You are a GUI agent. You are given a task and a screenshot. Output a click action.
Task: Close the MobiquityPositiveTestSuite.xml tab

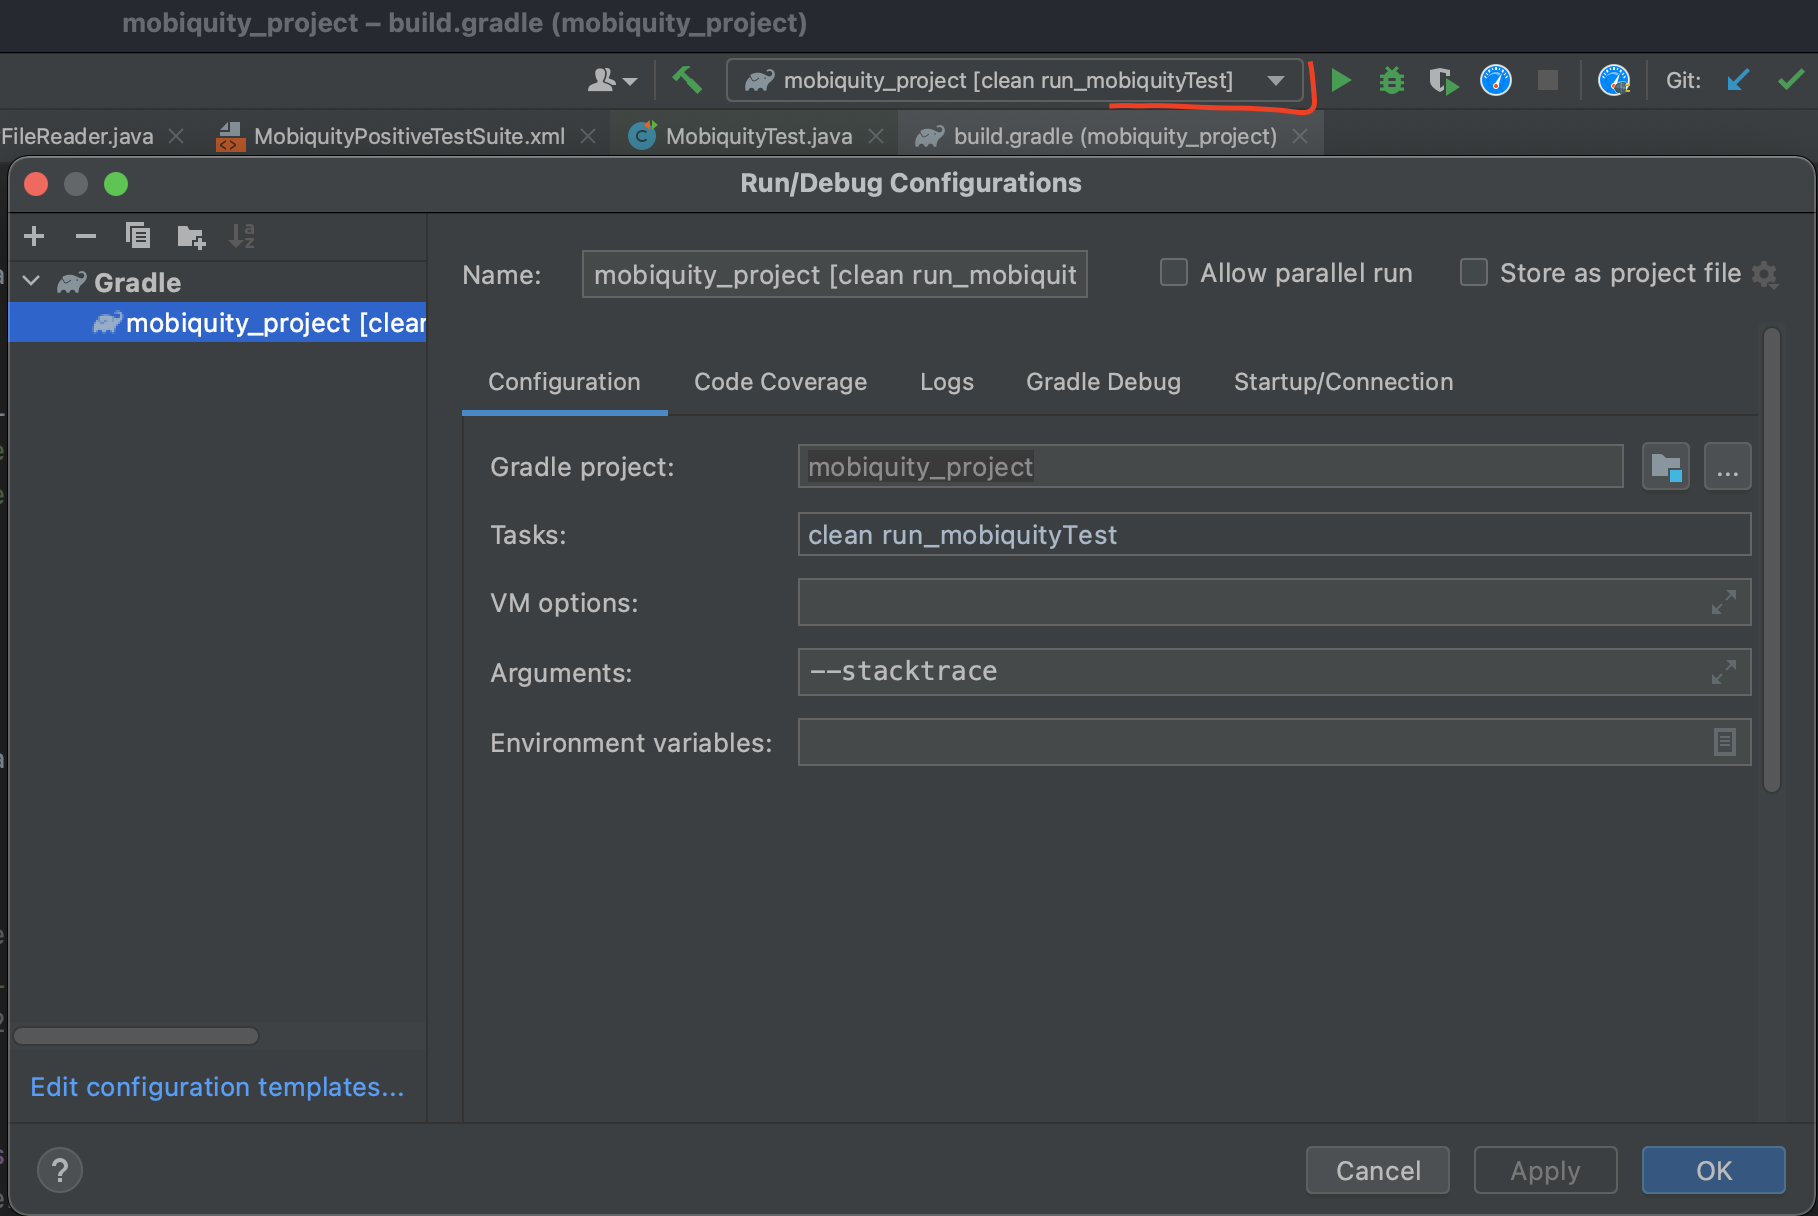click(588, 136)
